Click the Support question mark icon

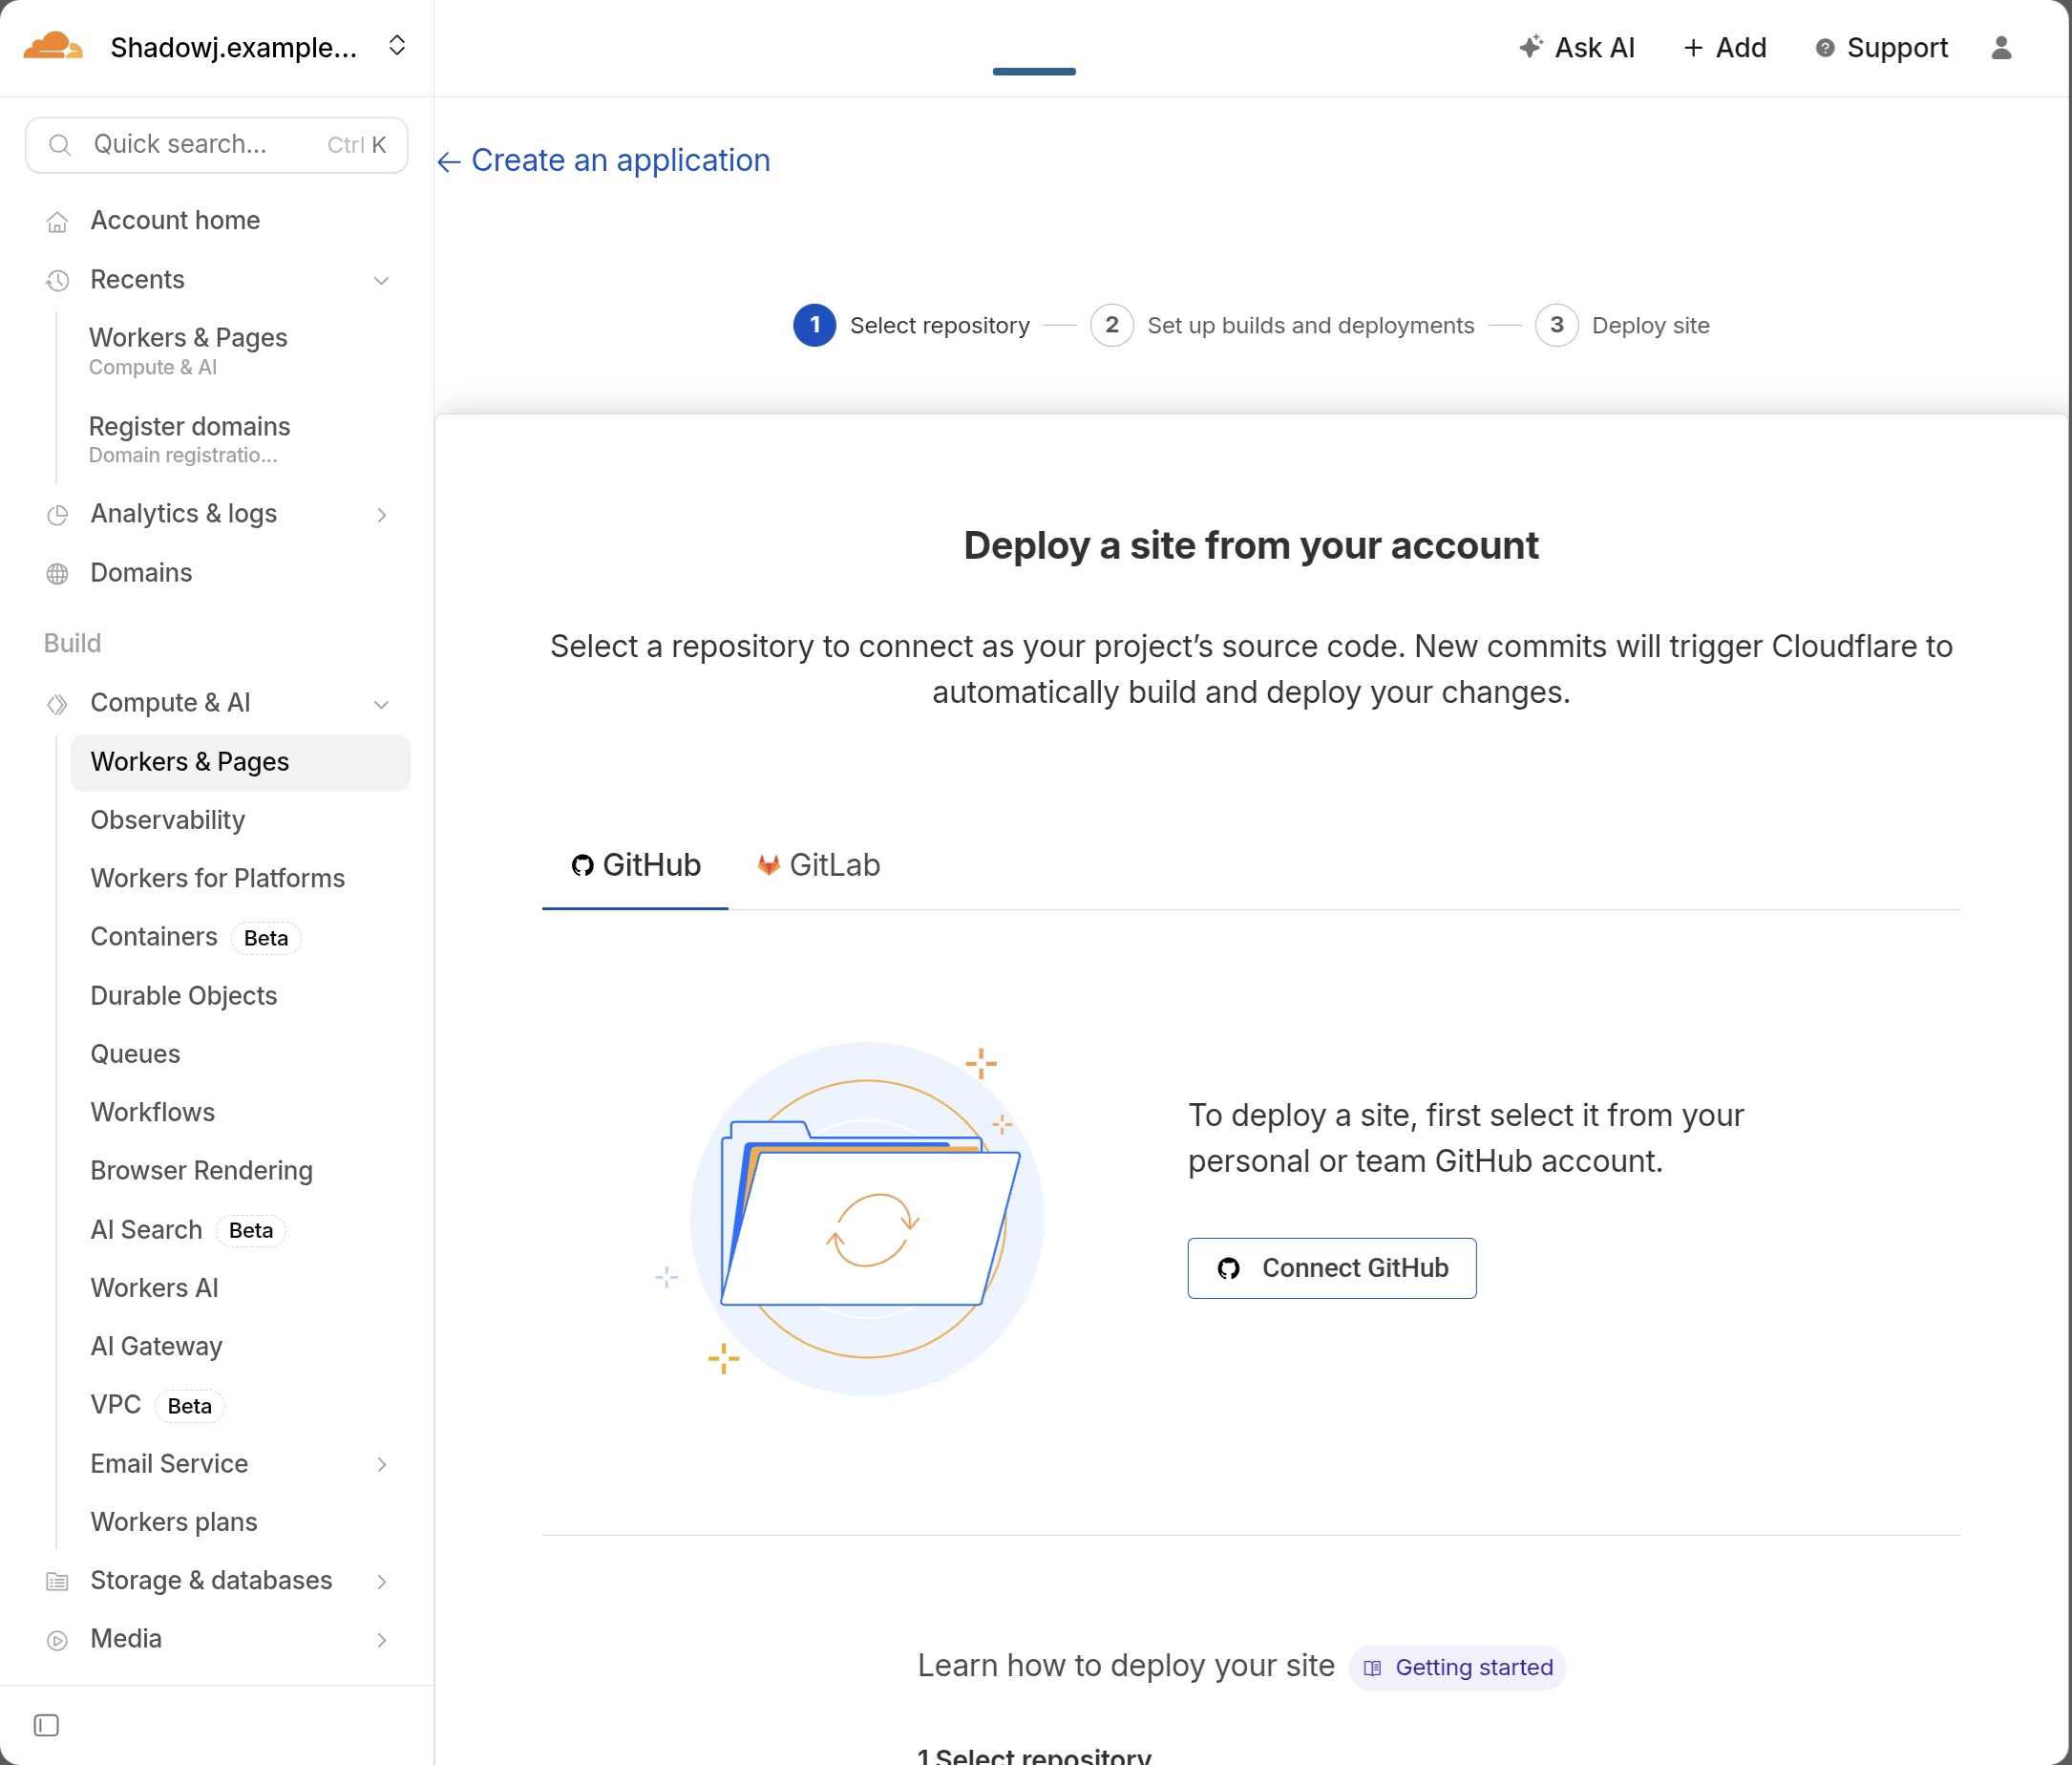point(1824,48)
